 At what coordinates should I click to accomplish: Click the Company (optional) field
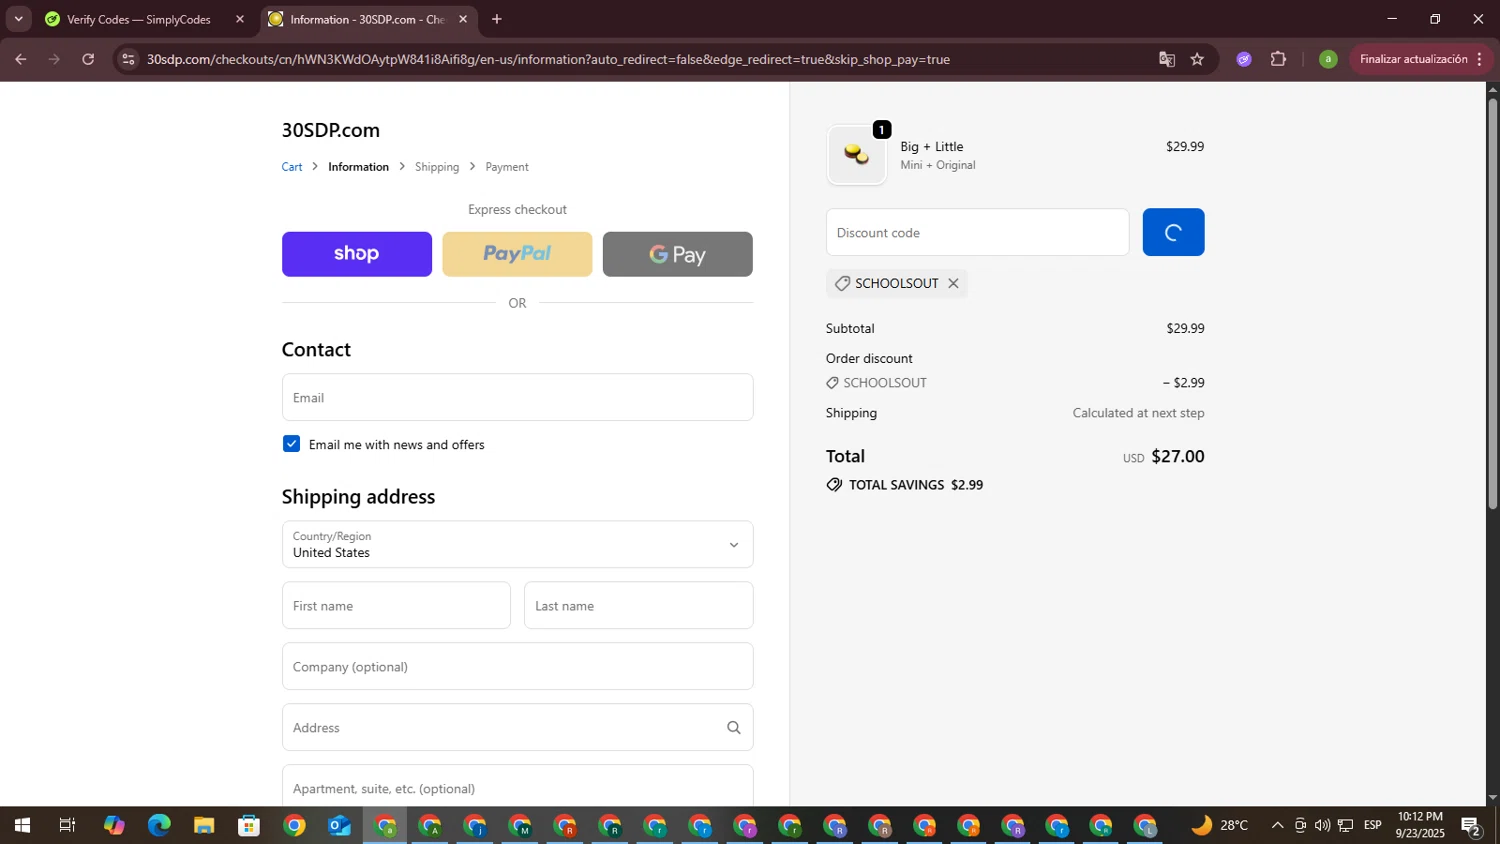tap(518, 667)
